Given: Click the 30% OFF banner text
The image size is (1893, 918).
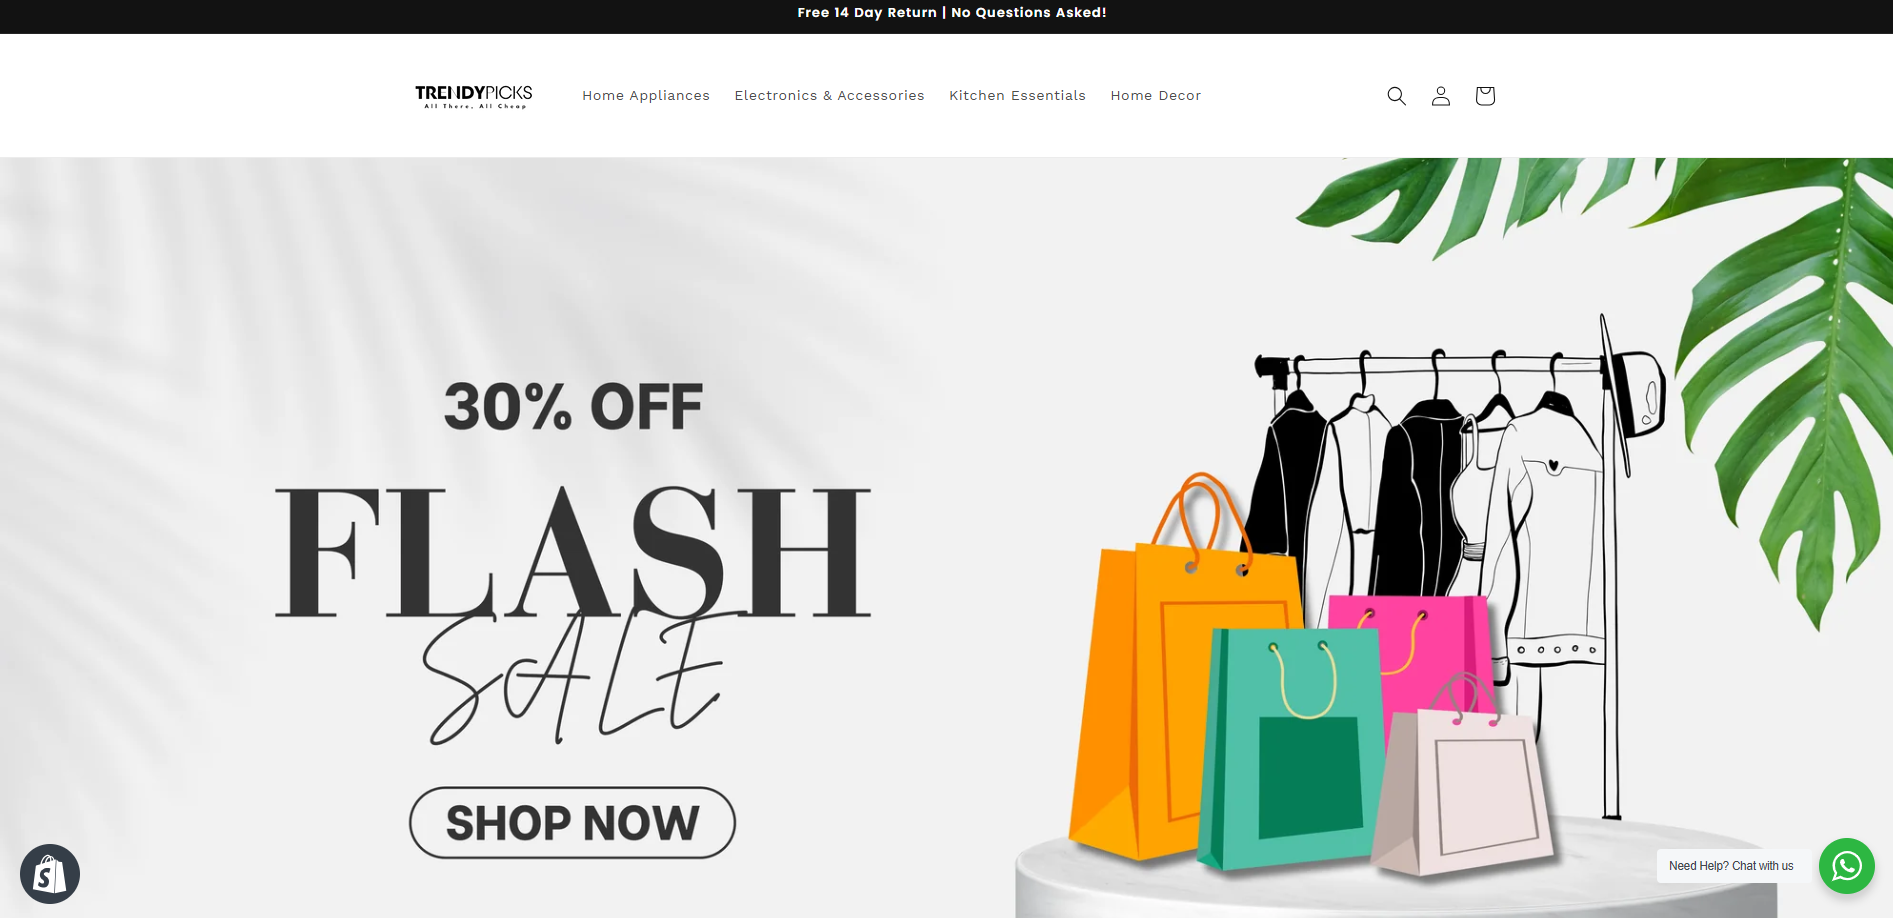Looking at the screenshot, I should coord(573,408).
